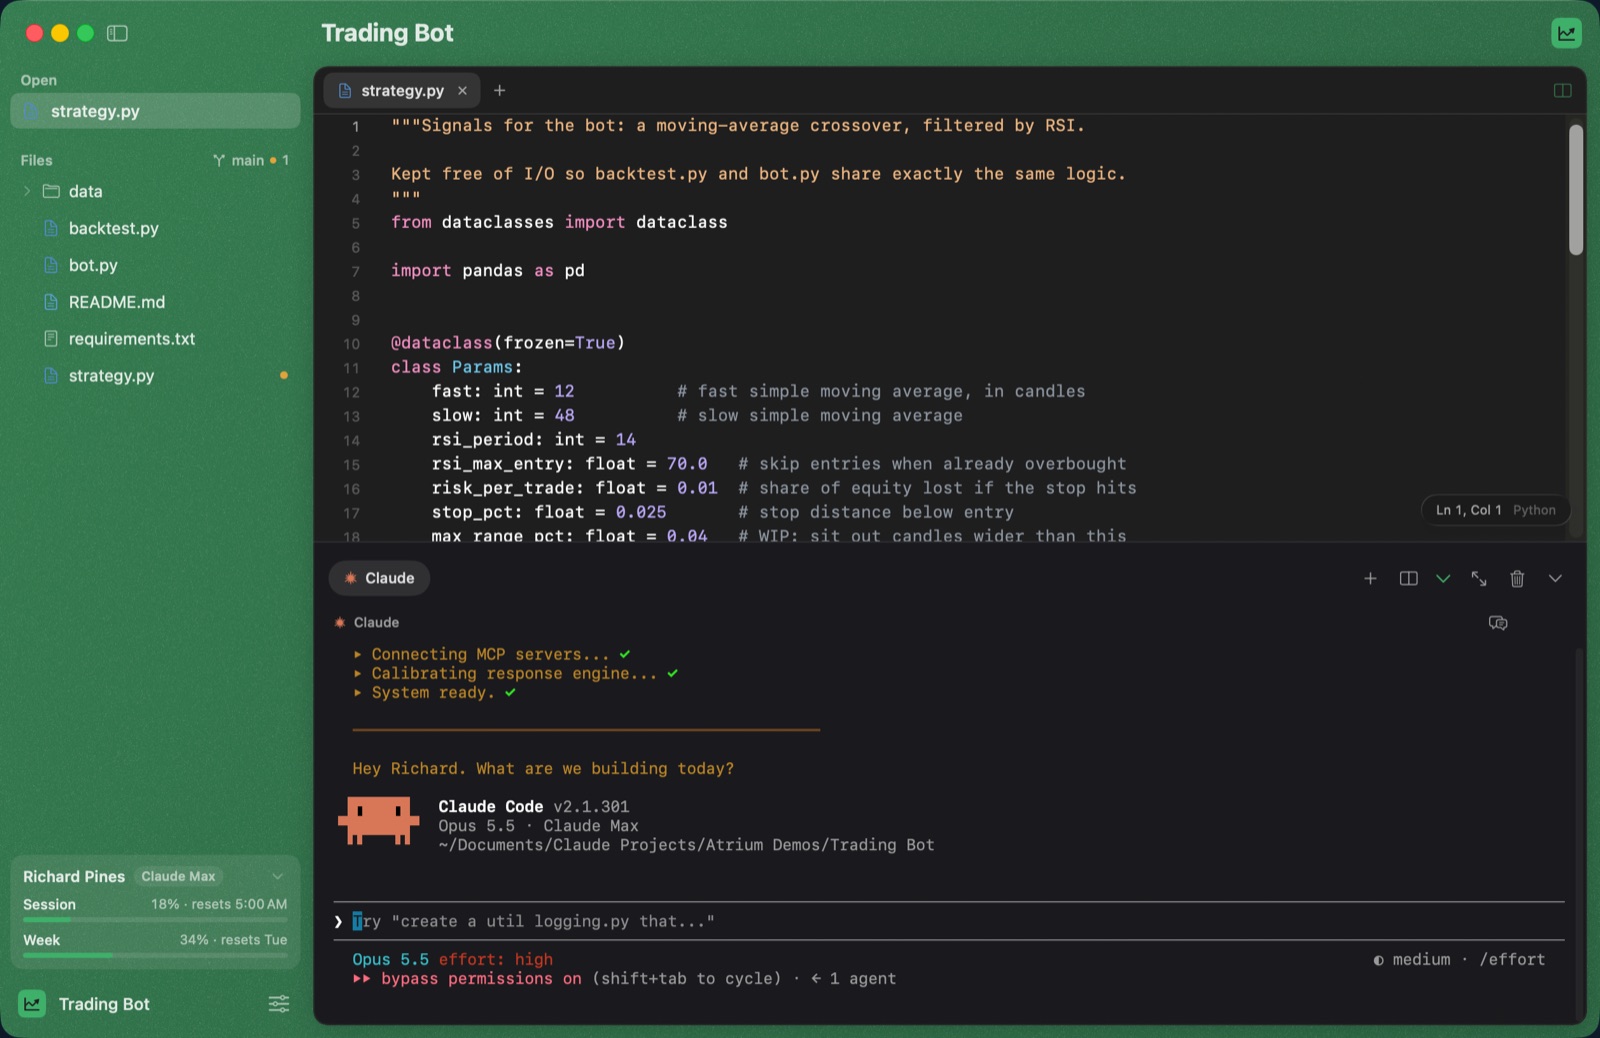Click the Trading Bot window title

point(387,33)
